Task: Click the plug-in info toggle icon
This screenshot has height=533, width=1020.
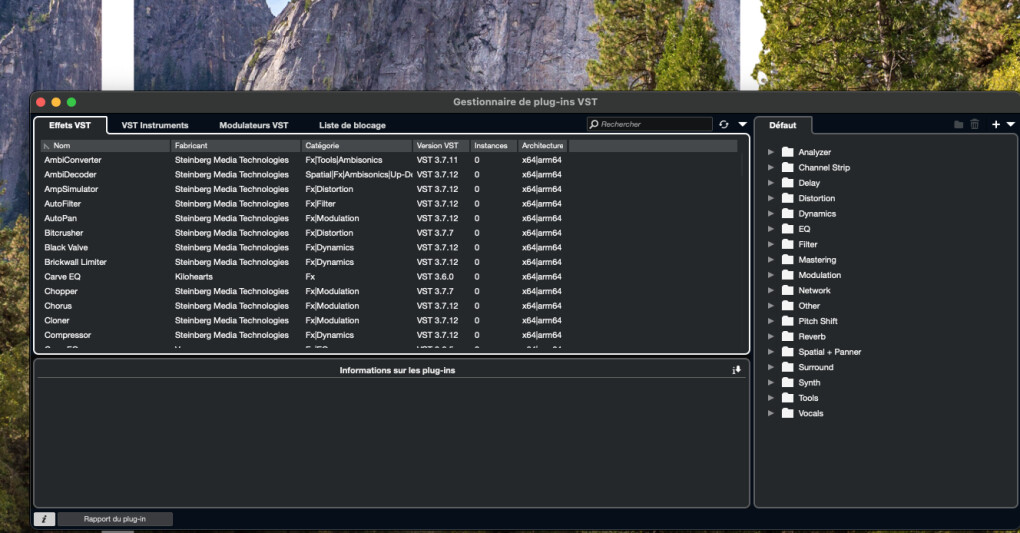Action: [x=736, y=370]
